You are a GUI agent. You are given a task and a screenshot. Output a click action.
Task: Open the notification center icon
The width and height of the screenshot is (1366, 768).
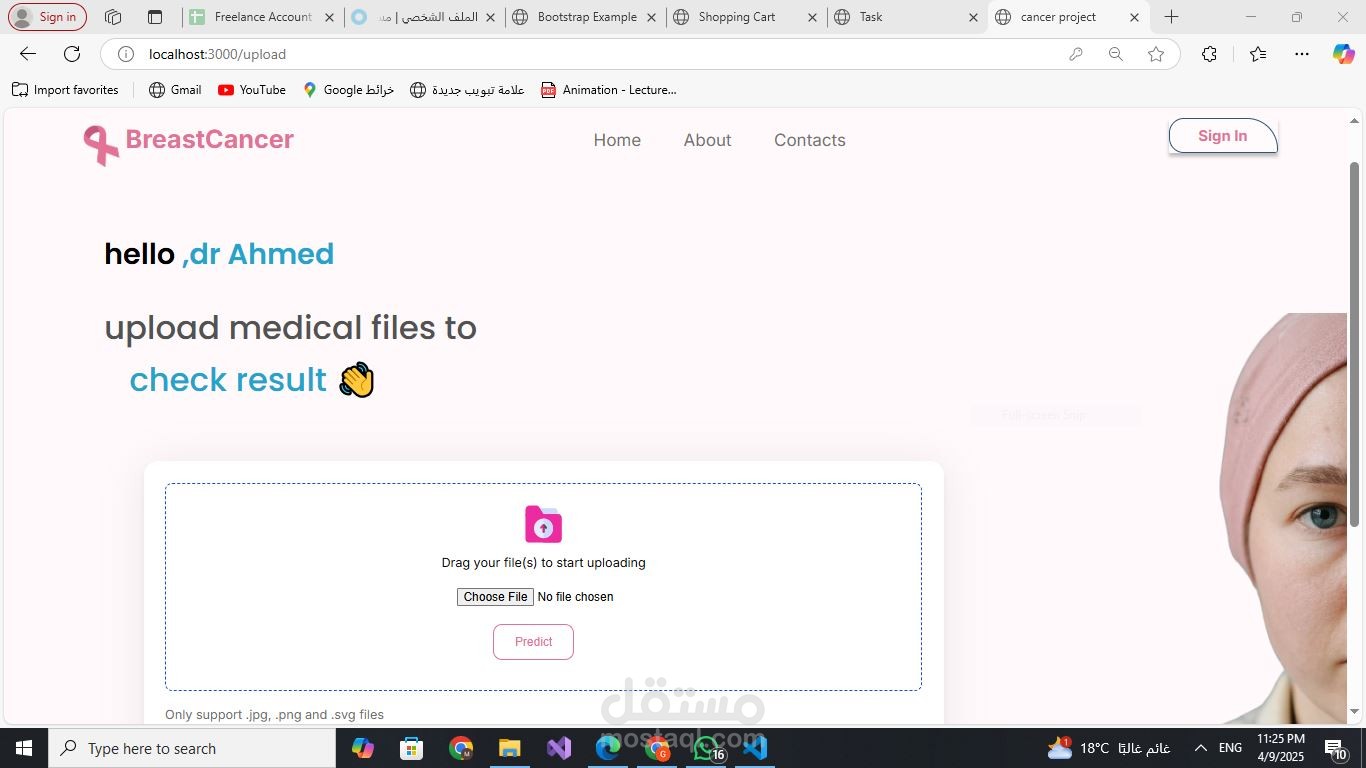click(1336, 748)
